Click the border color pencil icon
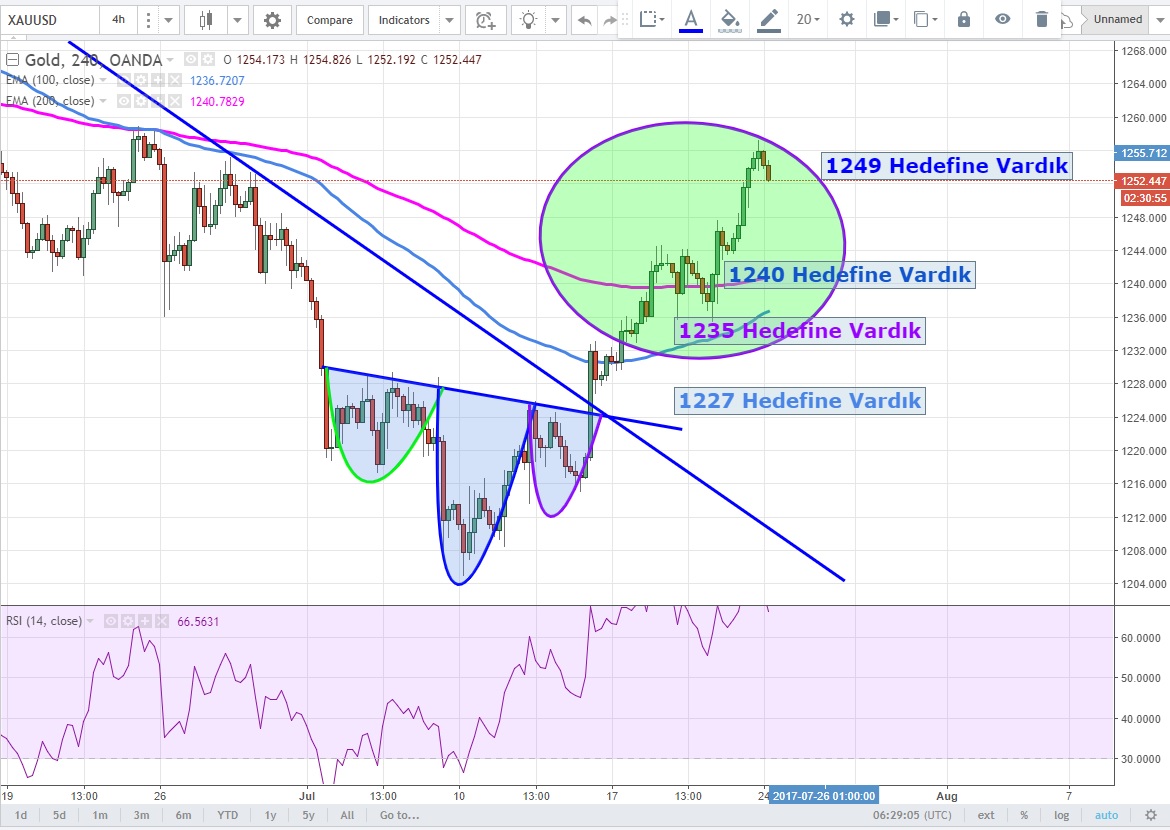Viewport: 1170px width, 830px height. pyautogui.click(x=768, y=19)
